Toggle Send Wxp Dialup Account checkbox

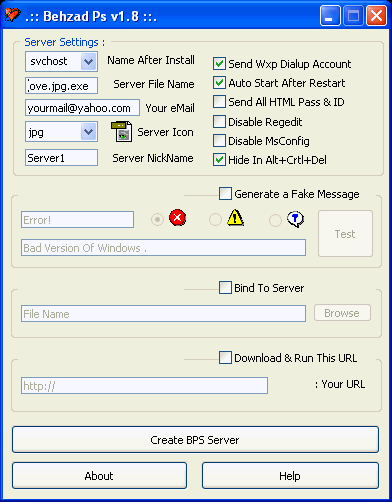click(219, 64)
